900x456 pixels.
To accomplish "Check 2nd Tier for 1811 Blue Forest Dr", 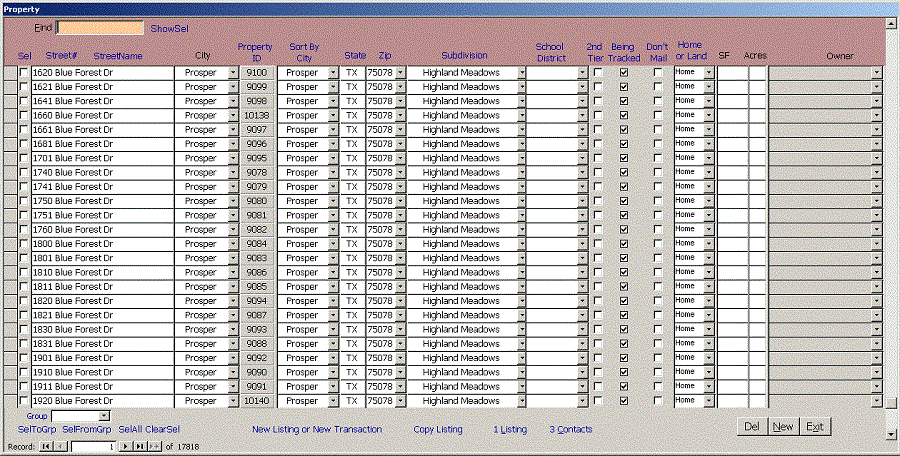I will coord(598,287).
